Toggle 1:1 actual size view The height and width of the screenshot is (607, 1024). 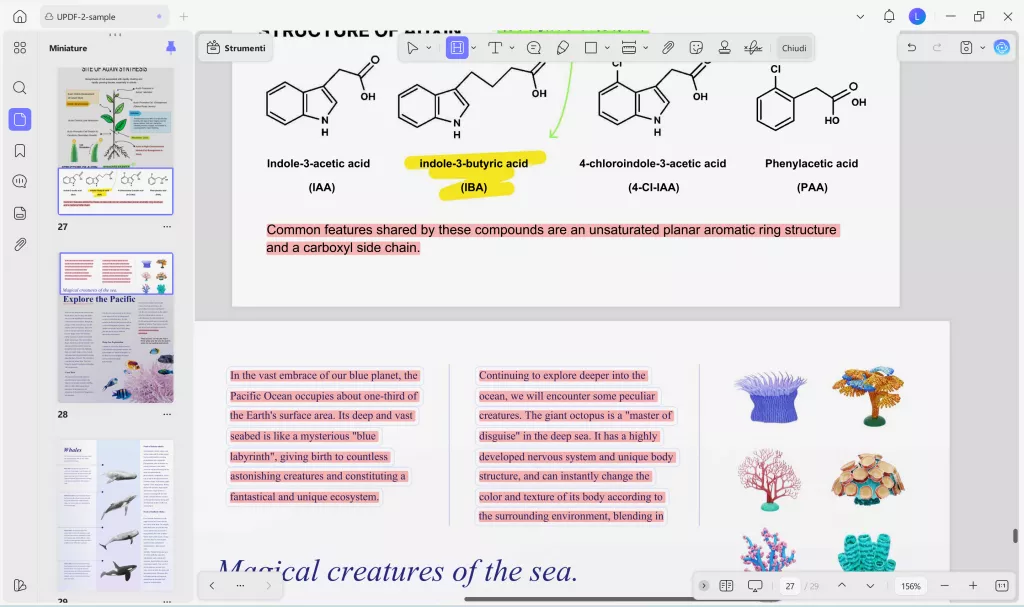click(x=1000, y=585)
